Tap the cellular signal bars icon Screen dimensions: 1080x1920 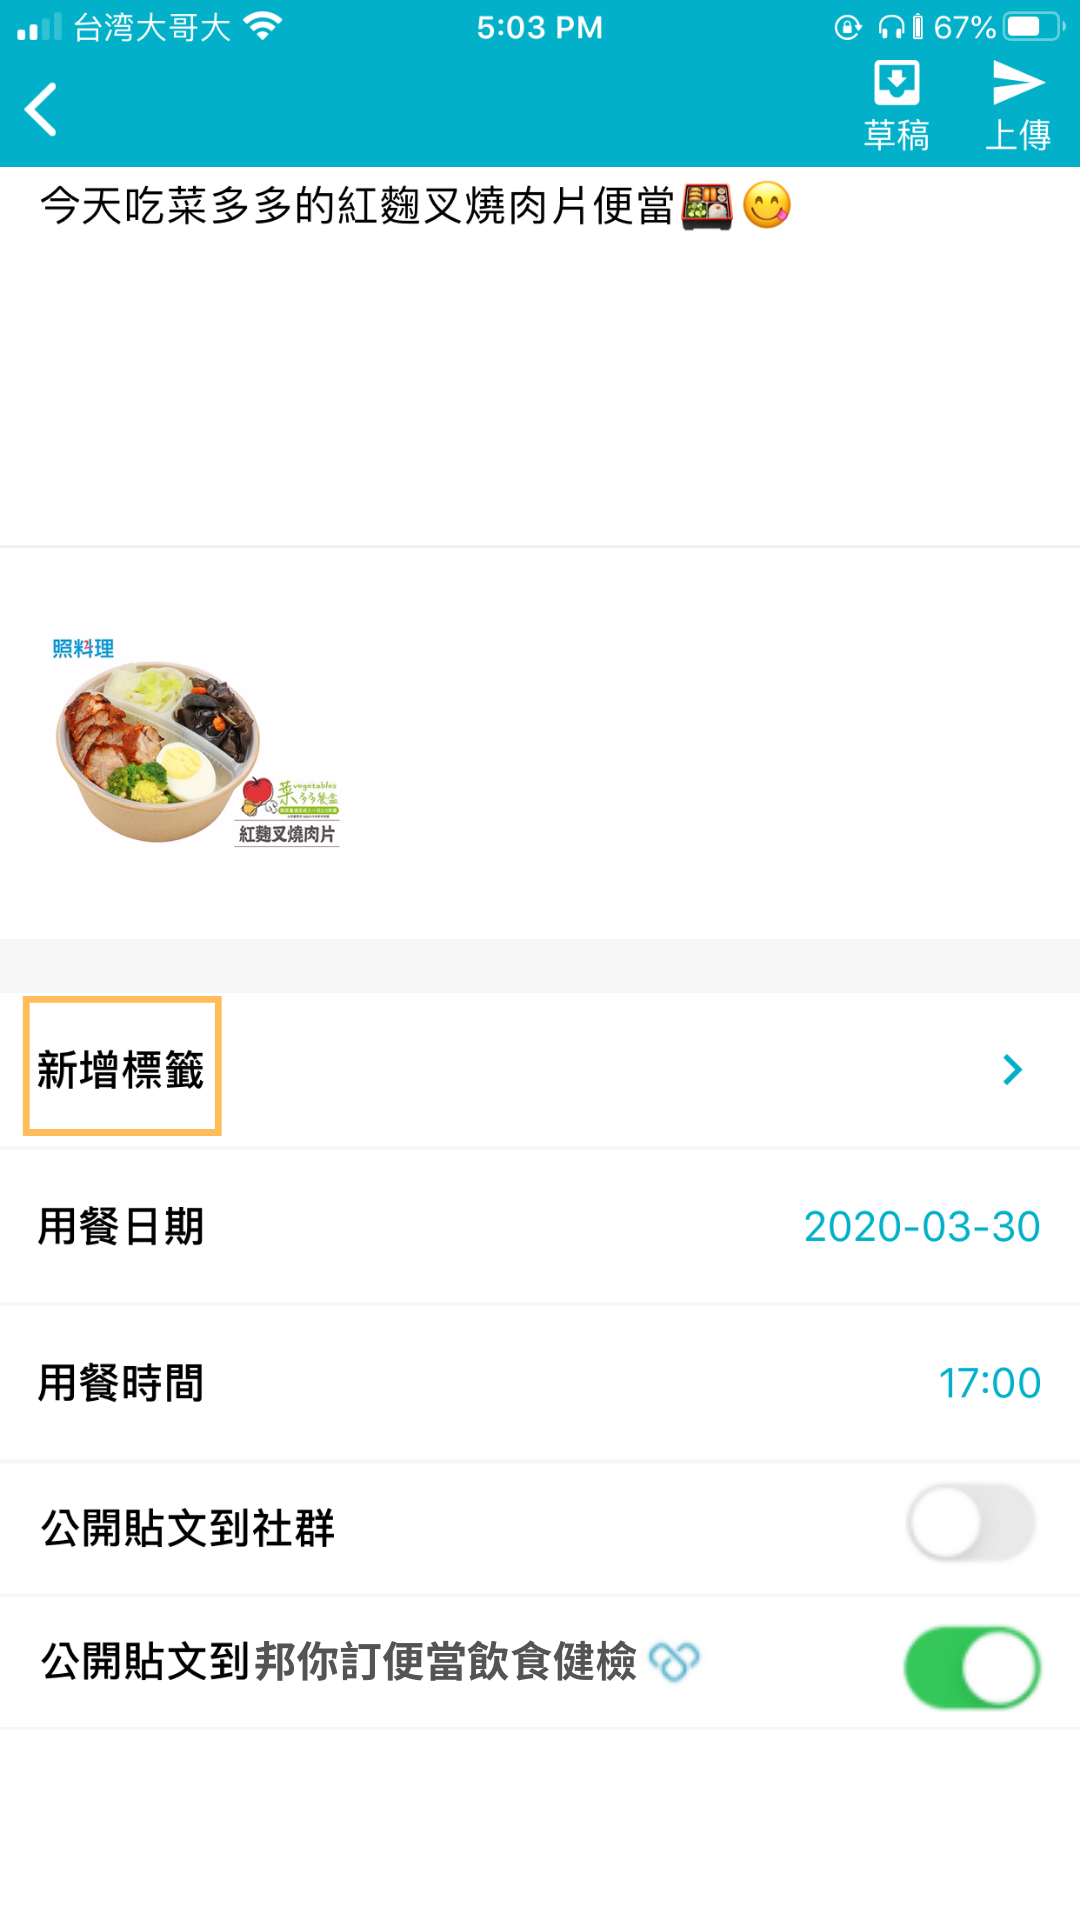coord(40,27)
